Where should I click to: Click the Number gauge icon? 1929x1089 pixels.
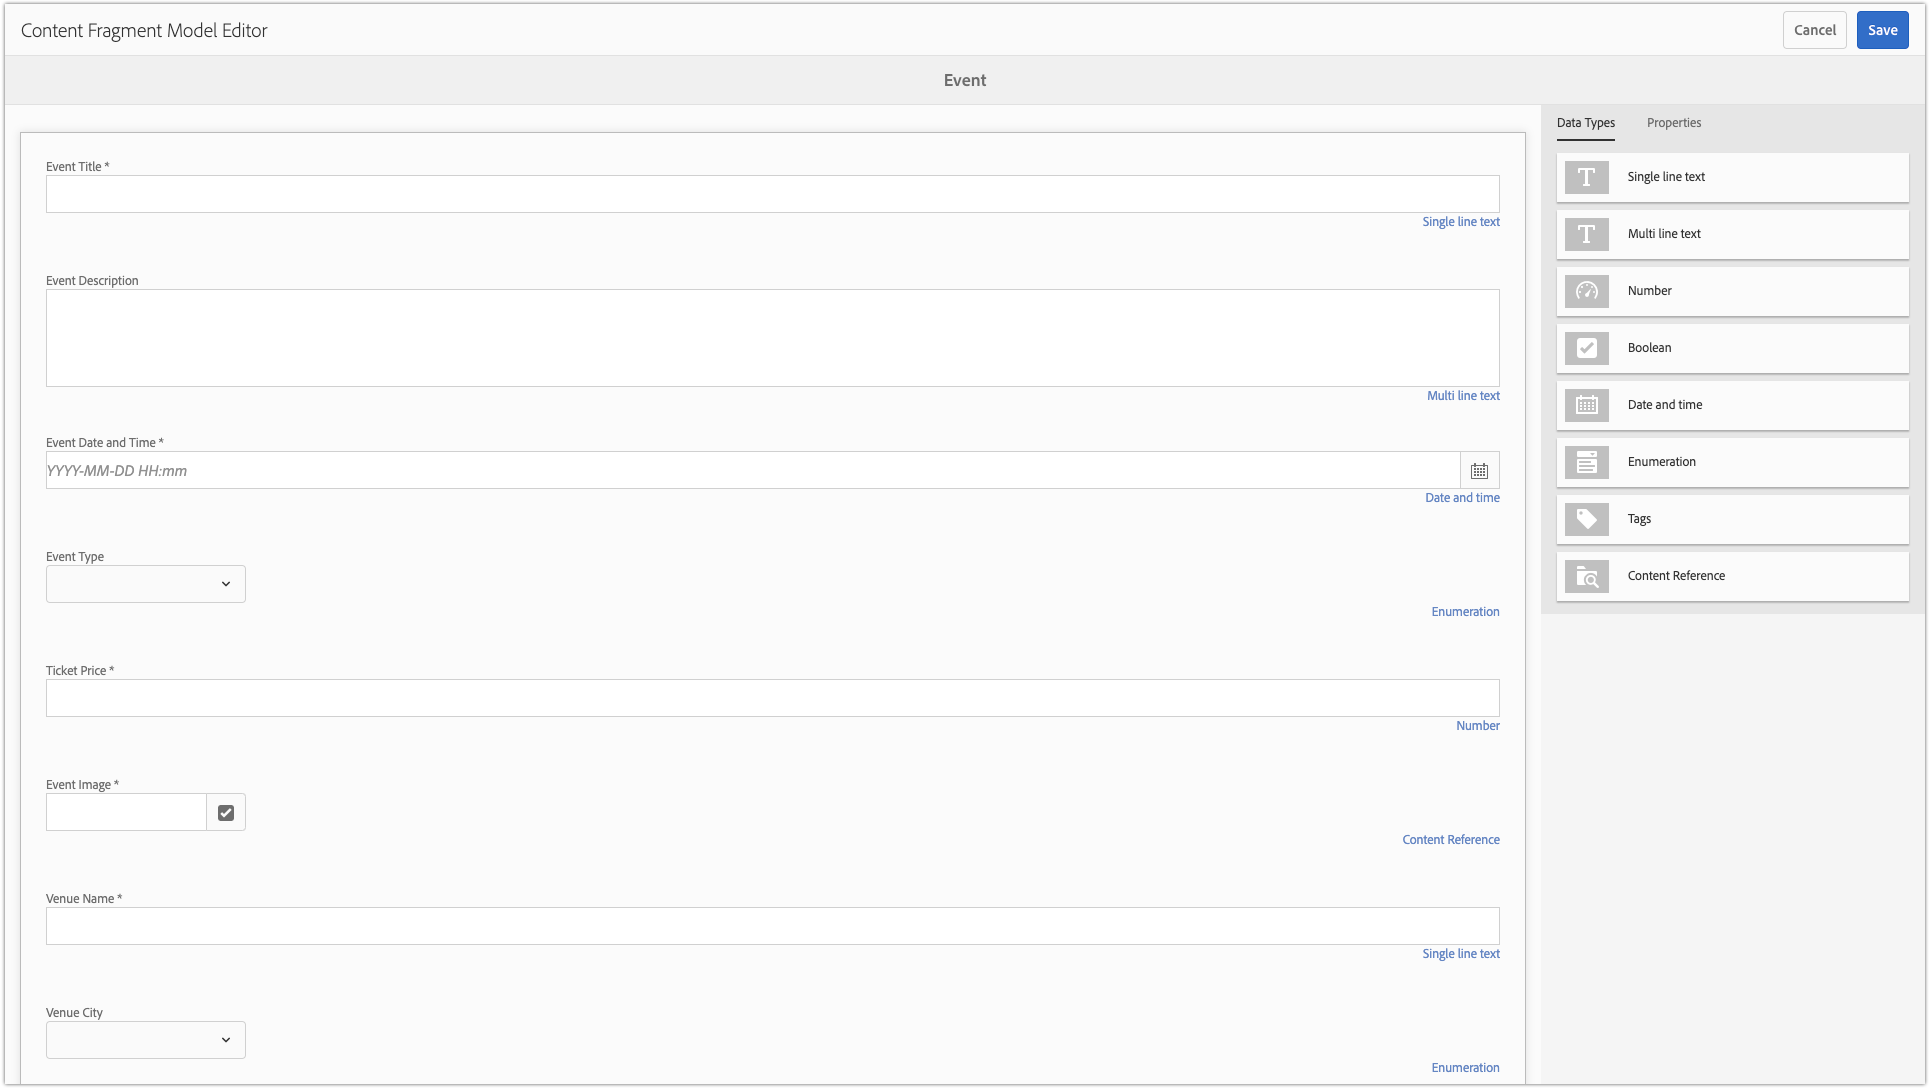tap(1586, 291)
